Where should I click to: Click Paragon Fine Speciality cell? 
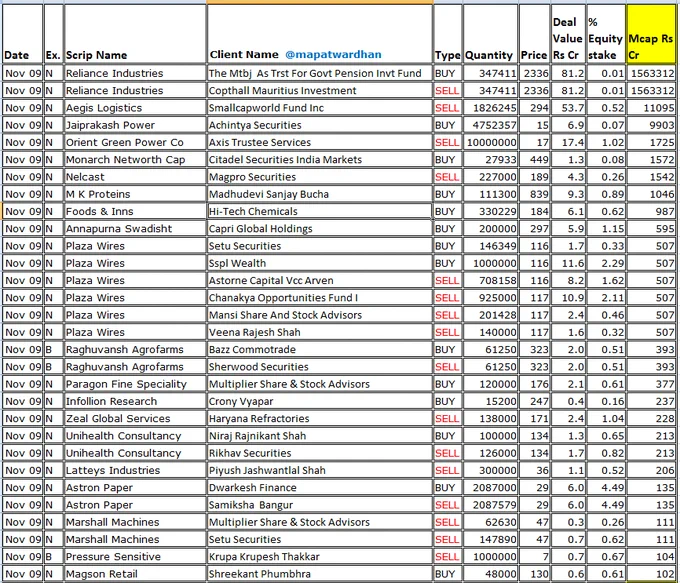[x=135, y=384]
